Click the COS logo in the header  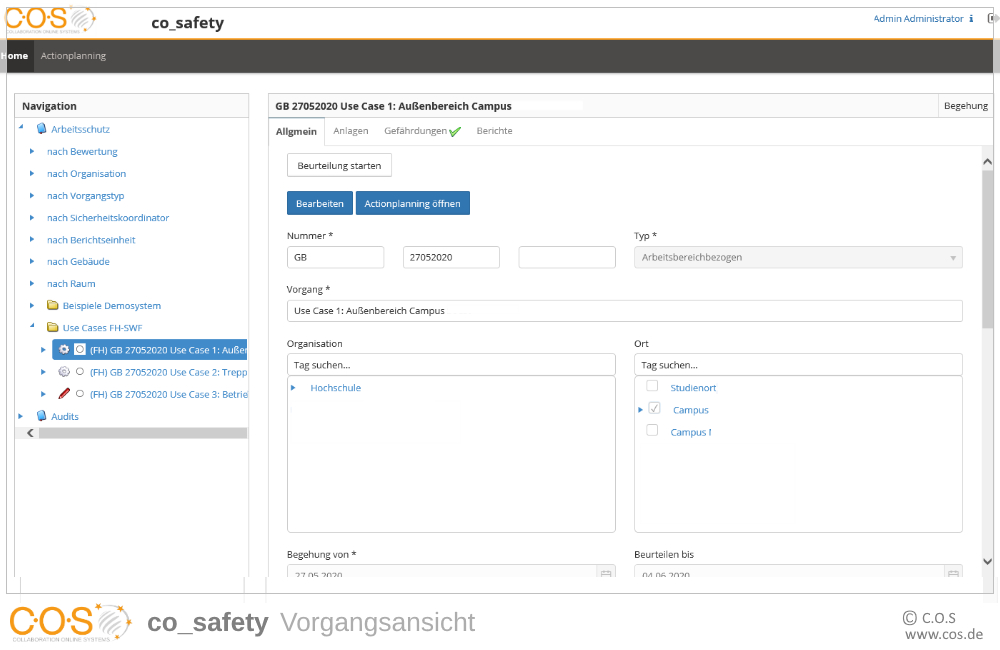tap(50, 20)
